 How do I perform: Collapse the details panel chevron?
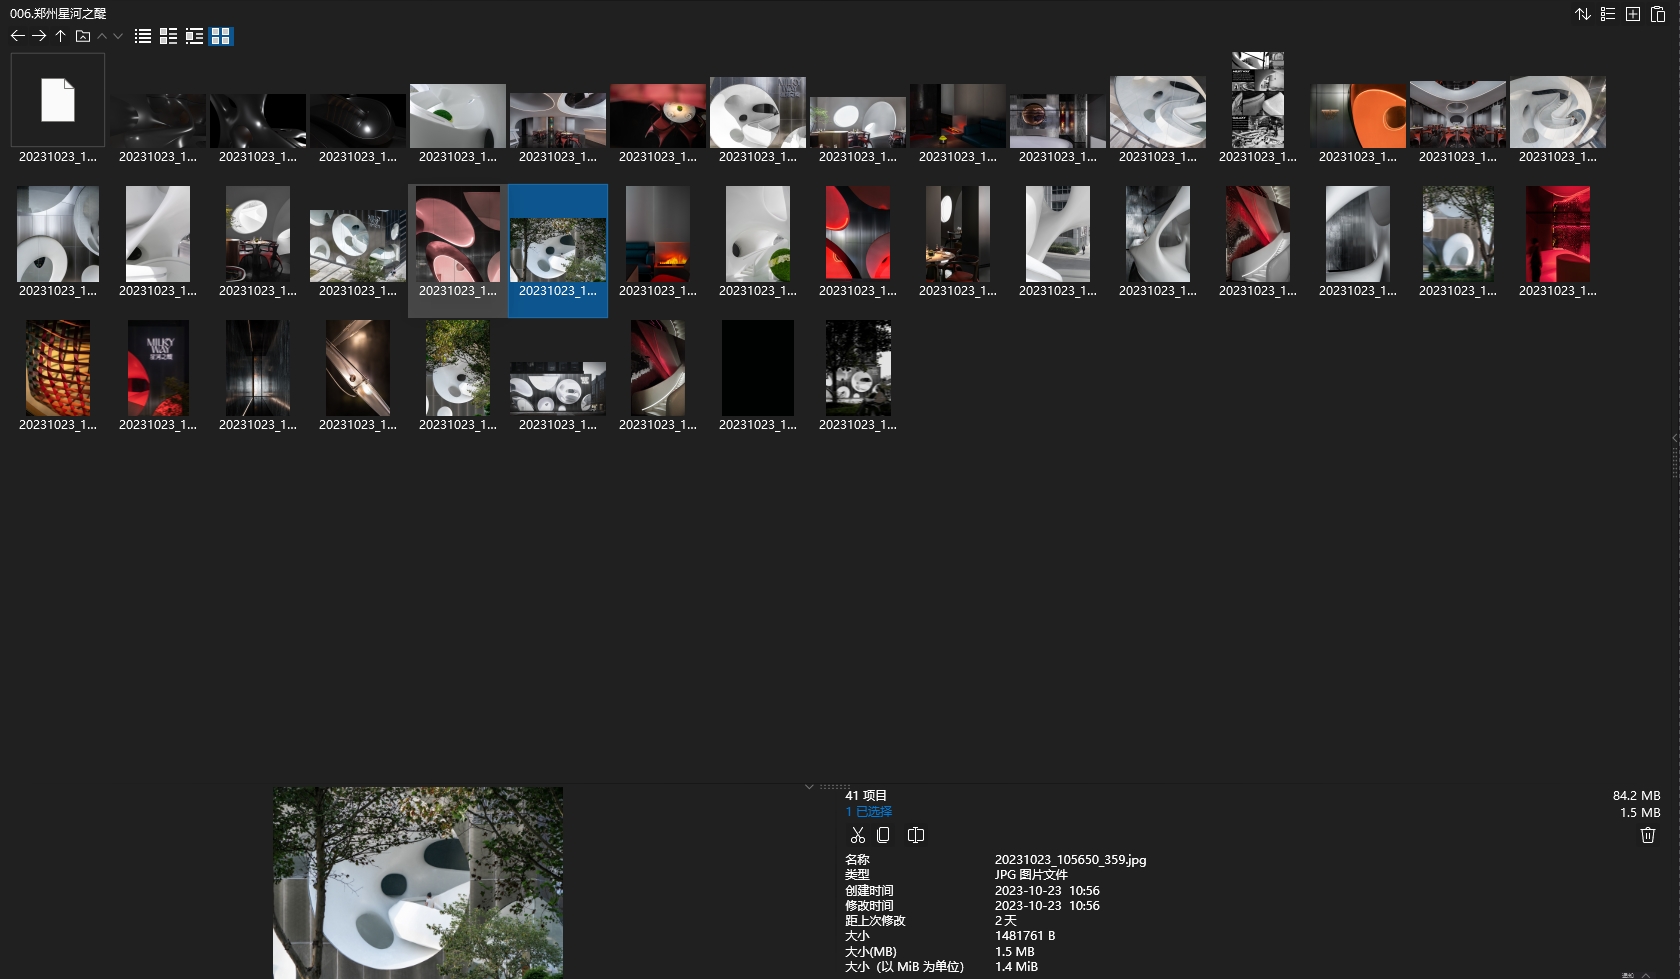pyautogui.click(x=809, y=787)
